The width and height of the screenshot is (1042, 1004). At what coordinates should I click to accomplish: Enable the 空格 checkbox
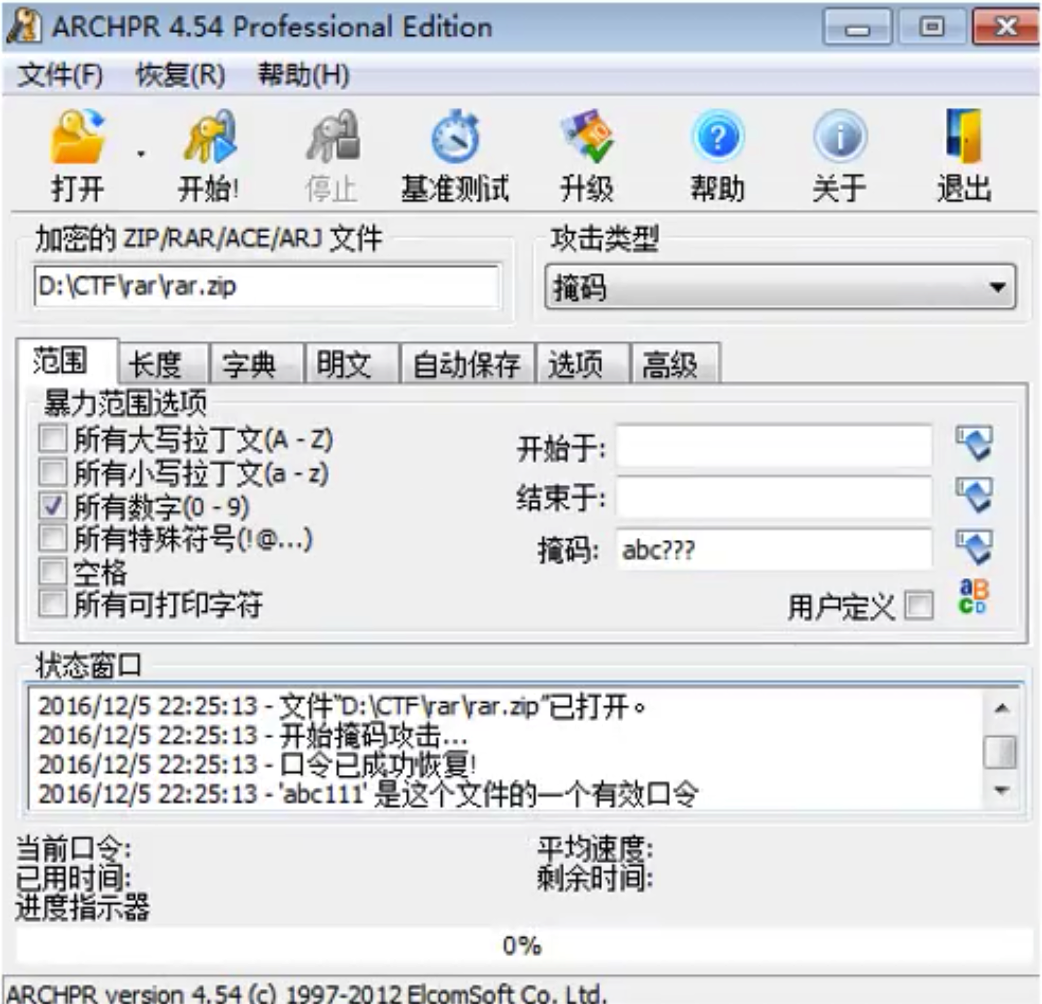pos(52,571)
